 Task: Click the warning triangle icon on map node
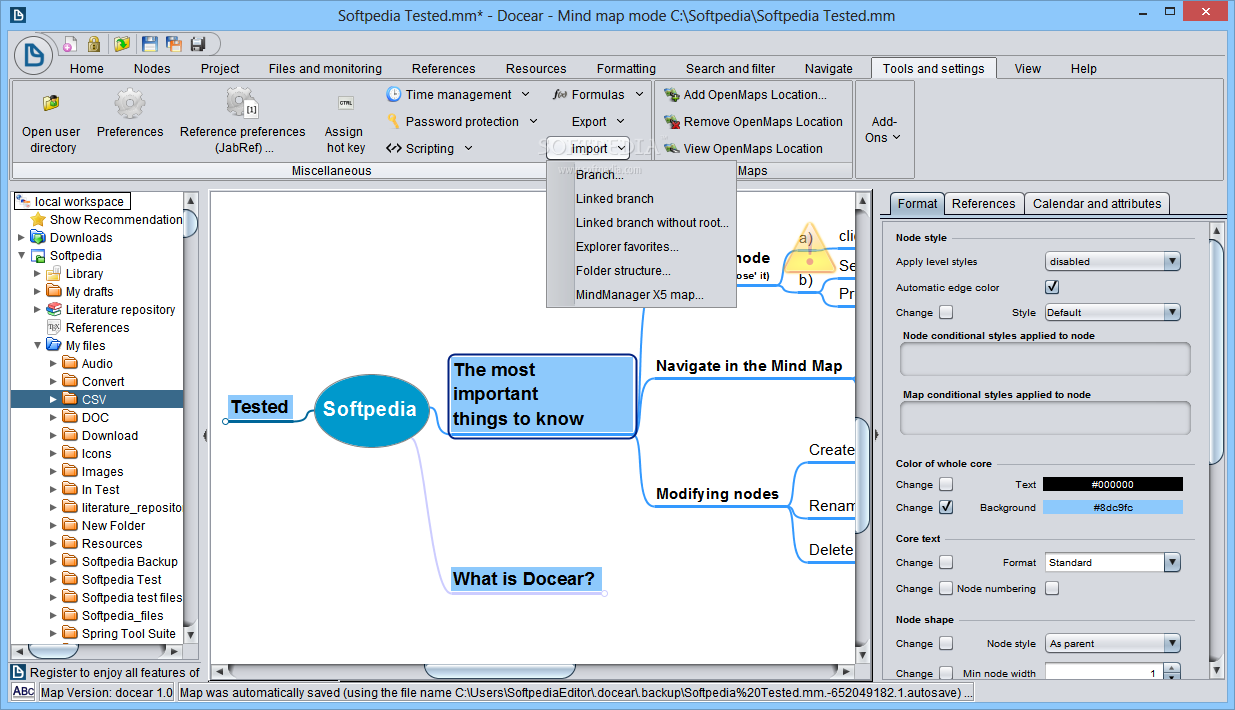click(810, 248)
